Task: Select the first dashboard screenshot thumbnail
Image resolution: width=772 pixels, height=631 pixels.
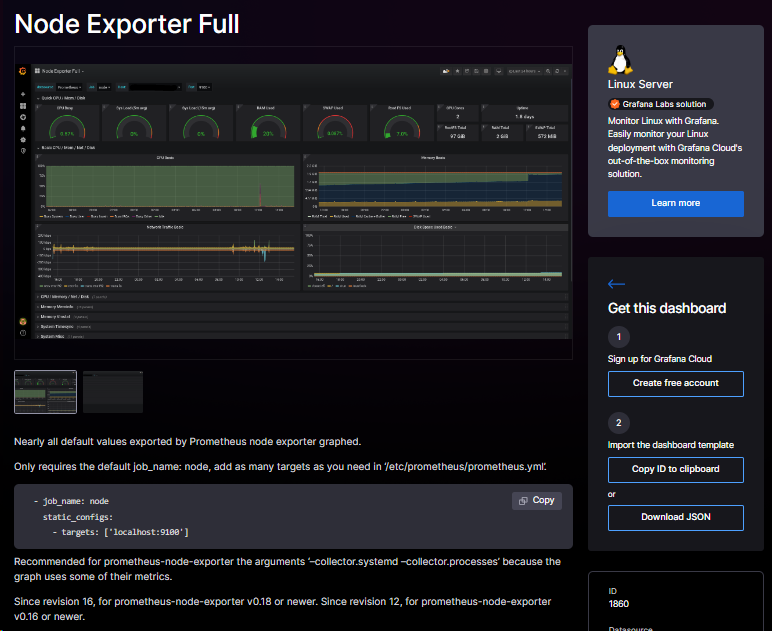Action: click(45, 392)
